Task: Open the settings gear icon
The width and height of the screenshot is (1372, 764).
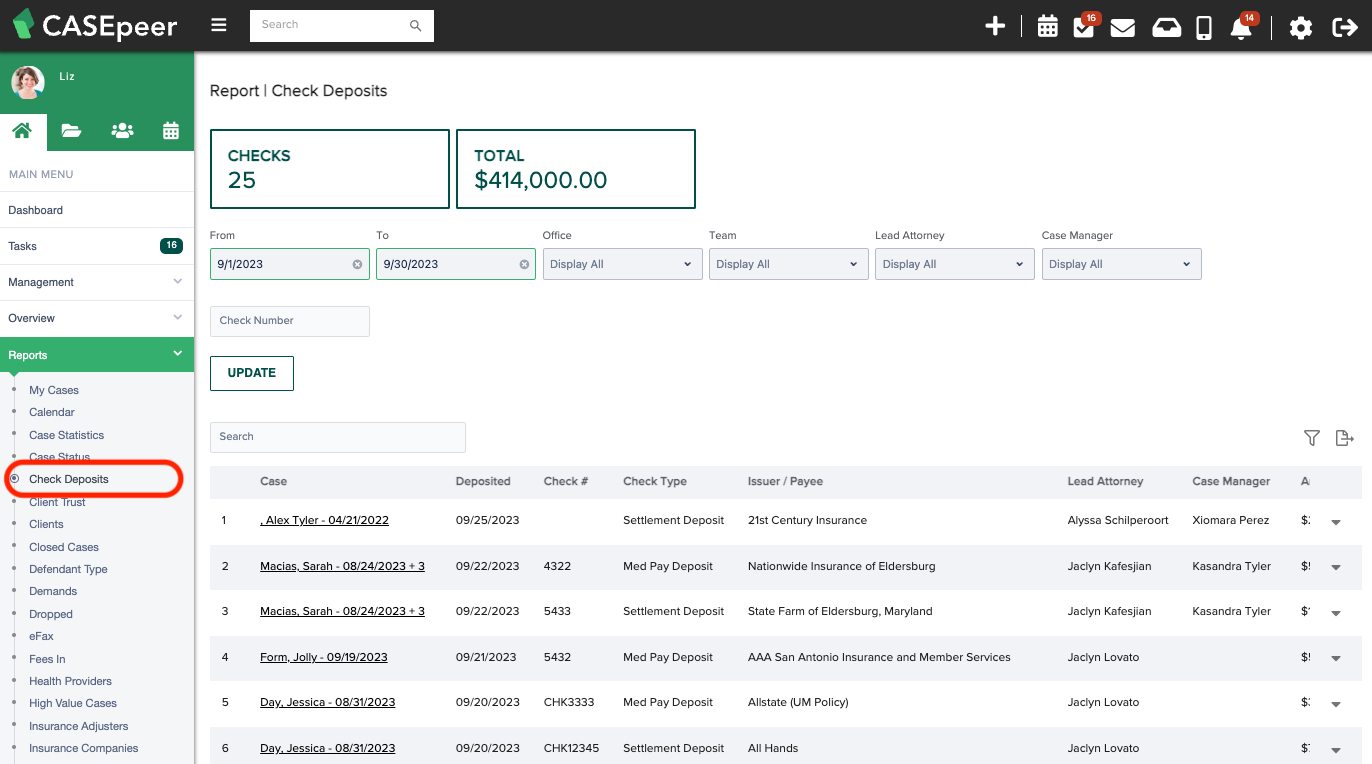Action: point(1300,27)
